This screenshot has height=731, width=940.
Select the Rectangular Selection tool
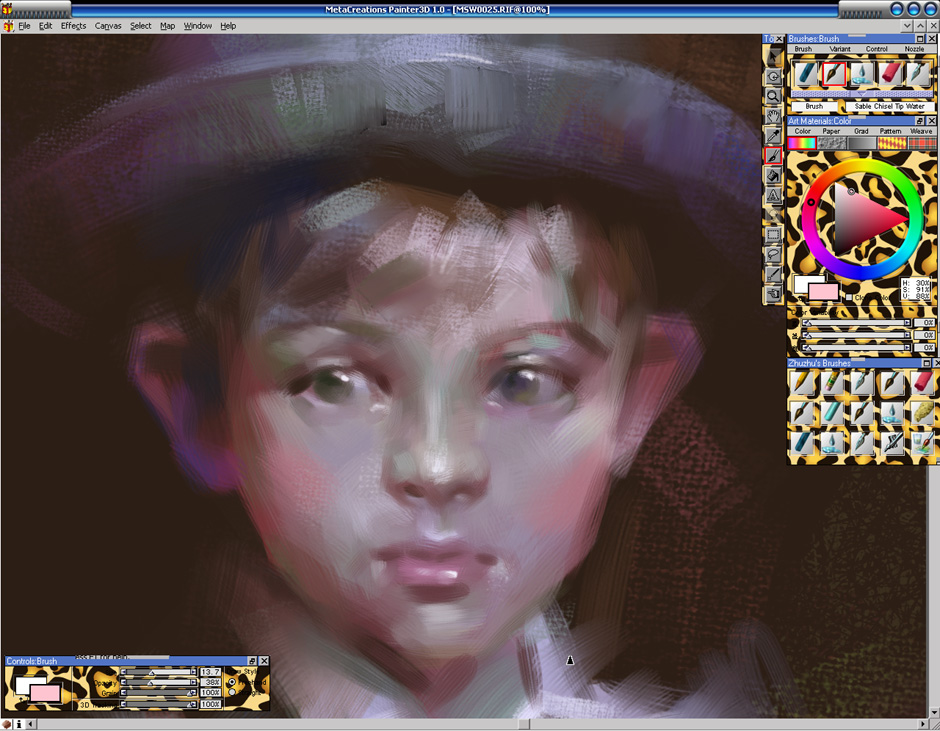pos(773,234)
